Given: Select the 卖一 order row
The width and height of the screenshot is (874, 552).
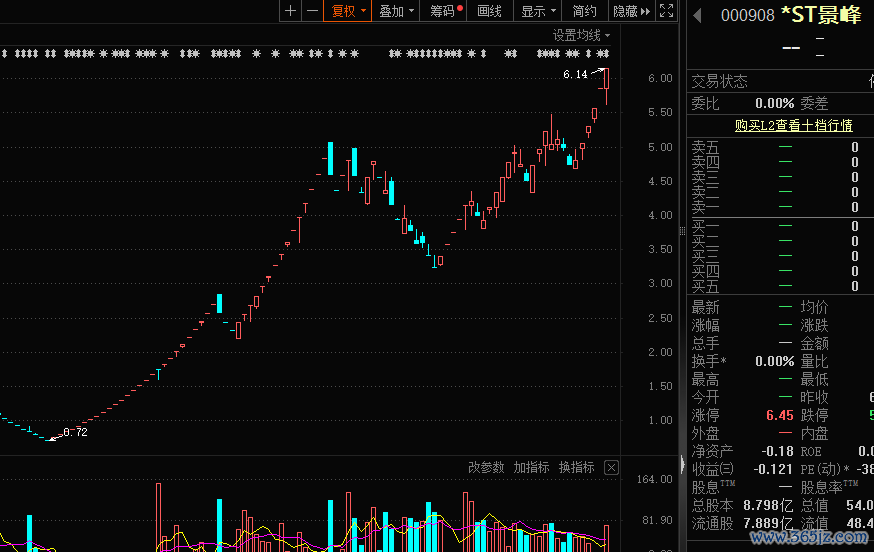Looking at the screenshot, I should click(780, 207).
